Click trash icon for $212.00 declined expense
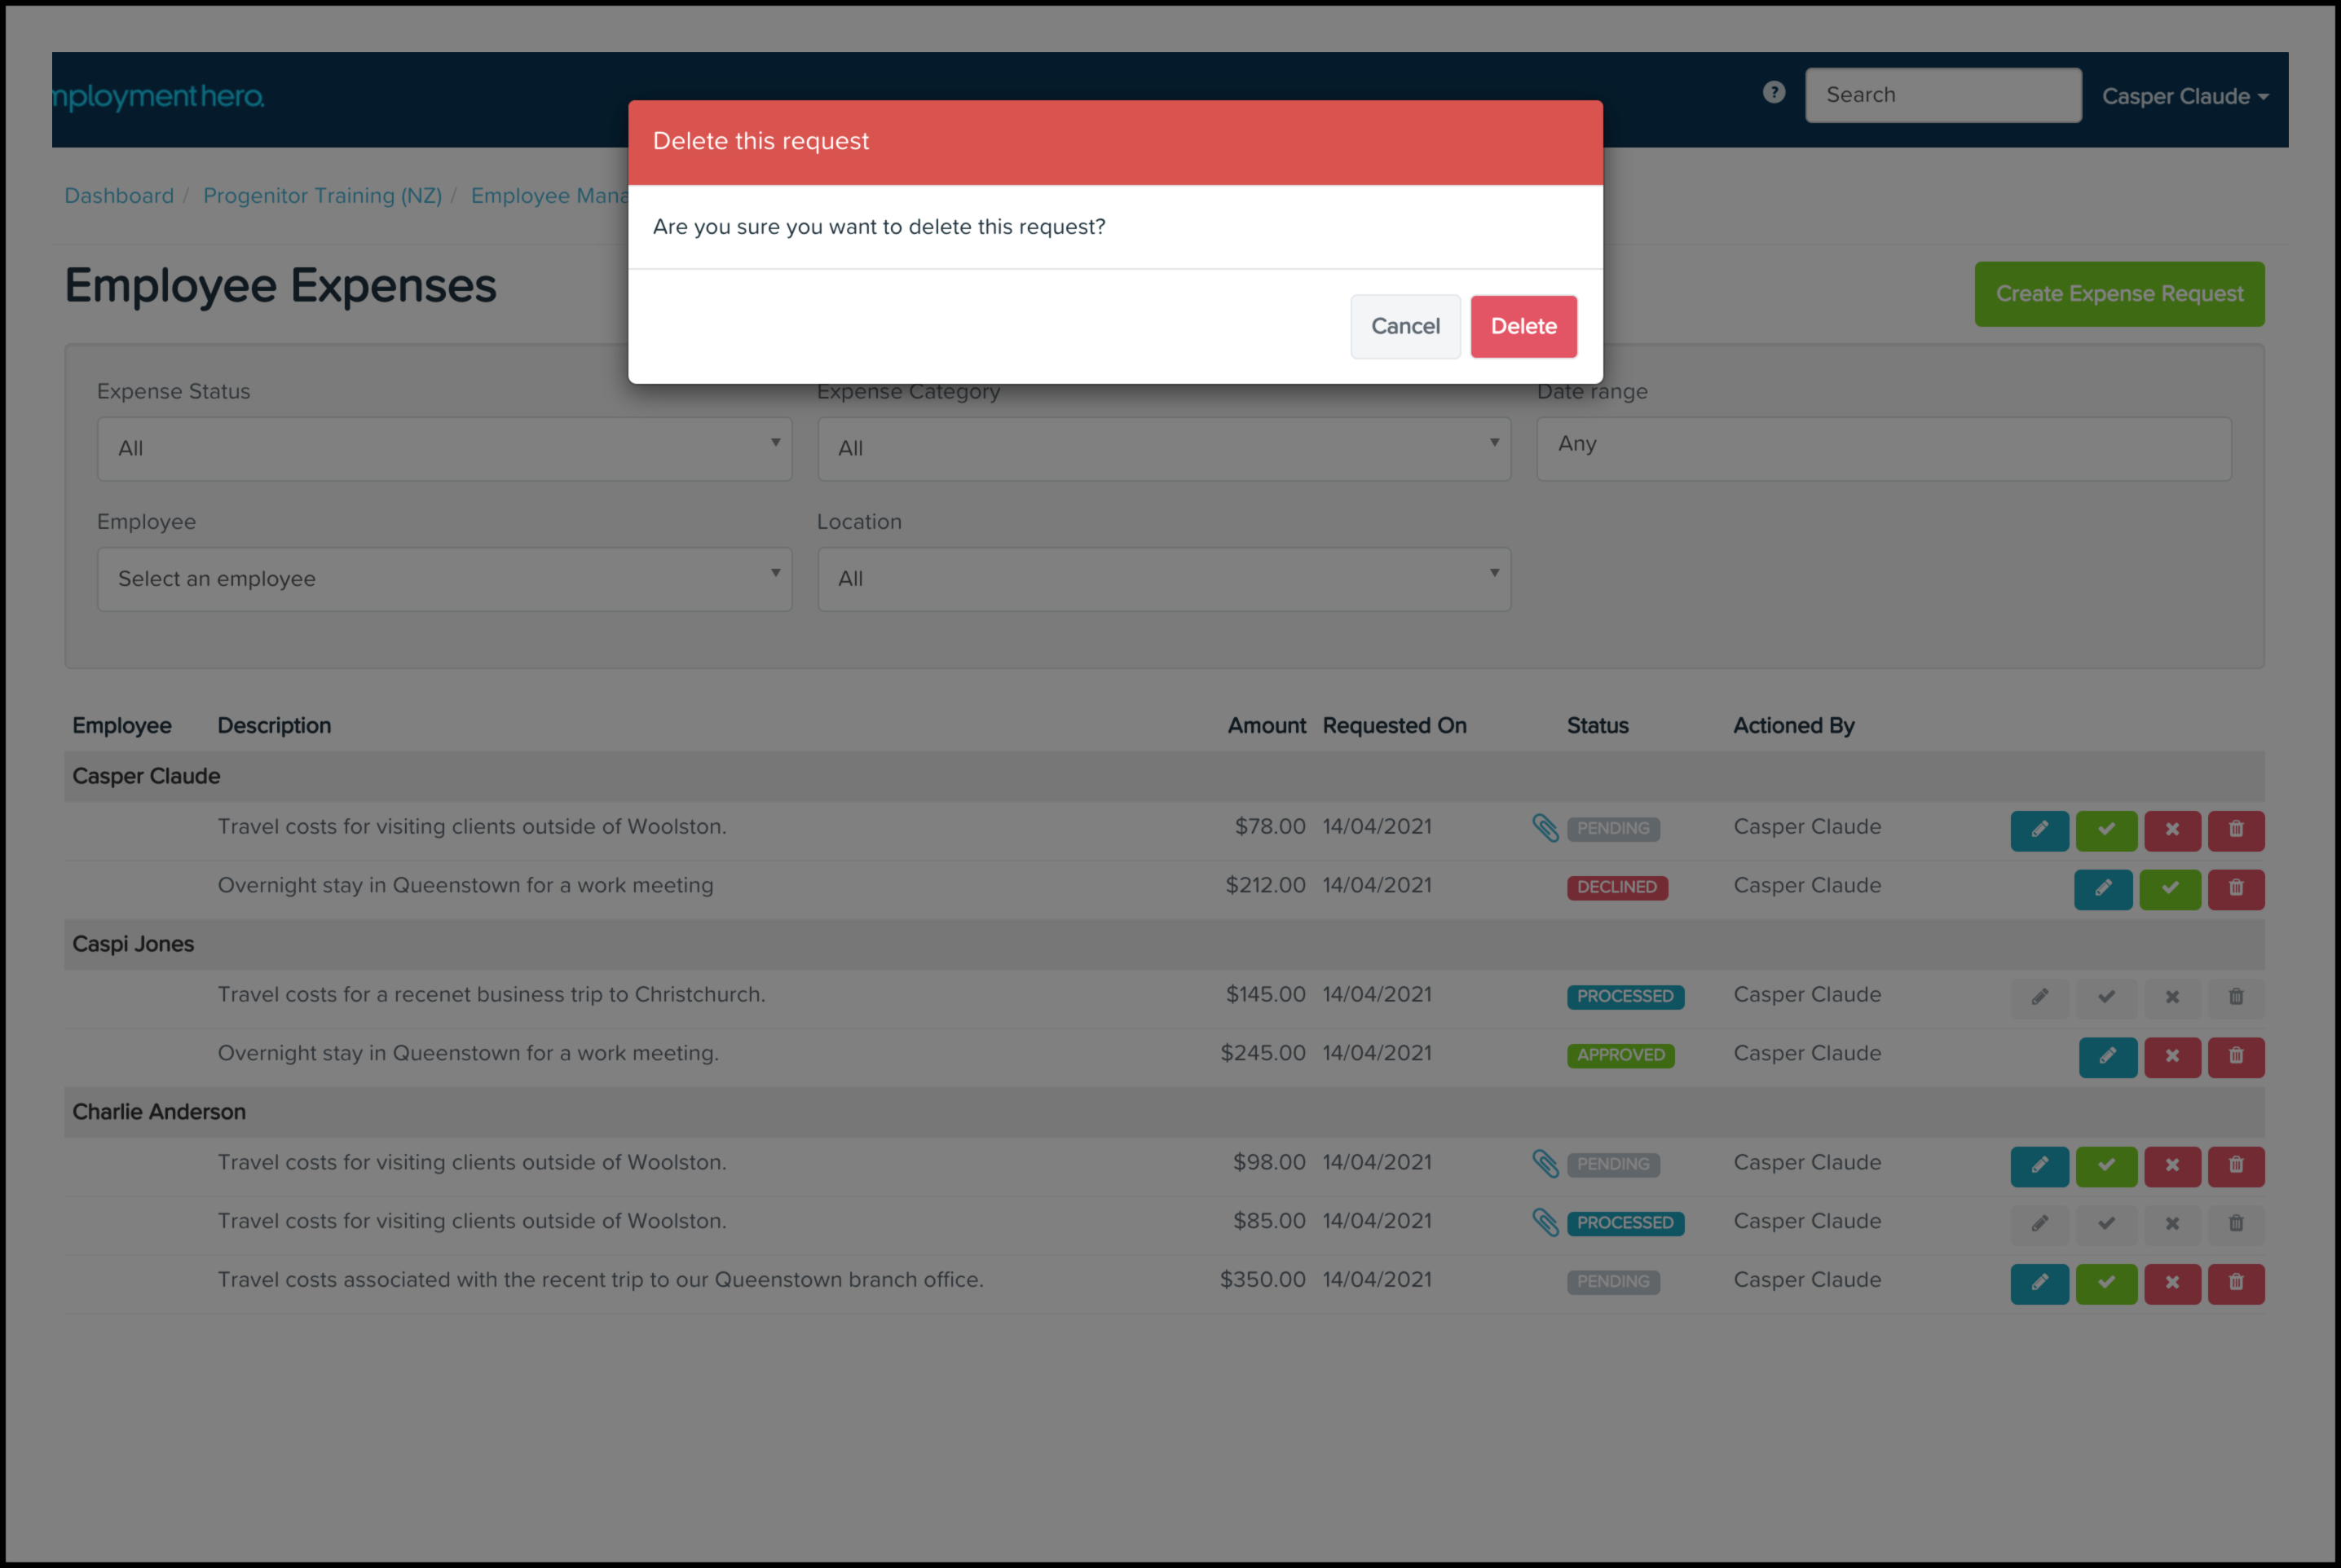This screenshot has height=1568, width=2341. click(2235, 888)
